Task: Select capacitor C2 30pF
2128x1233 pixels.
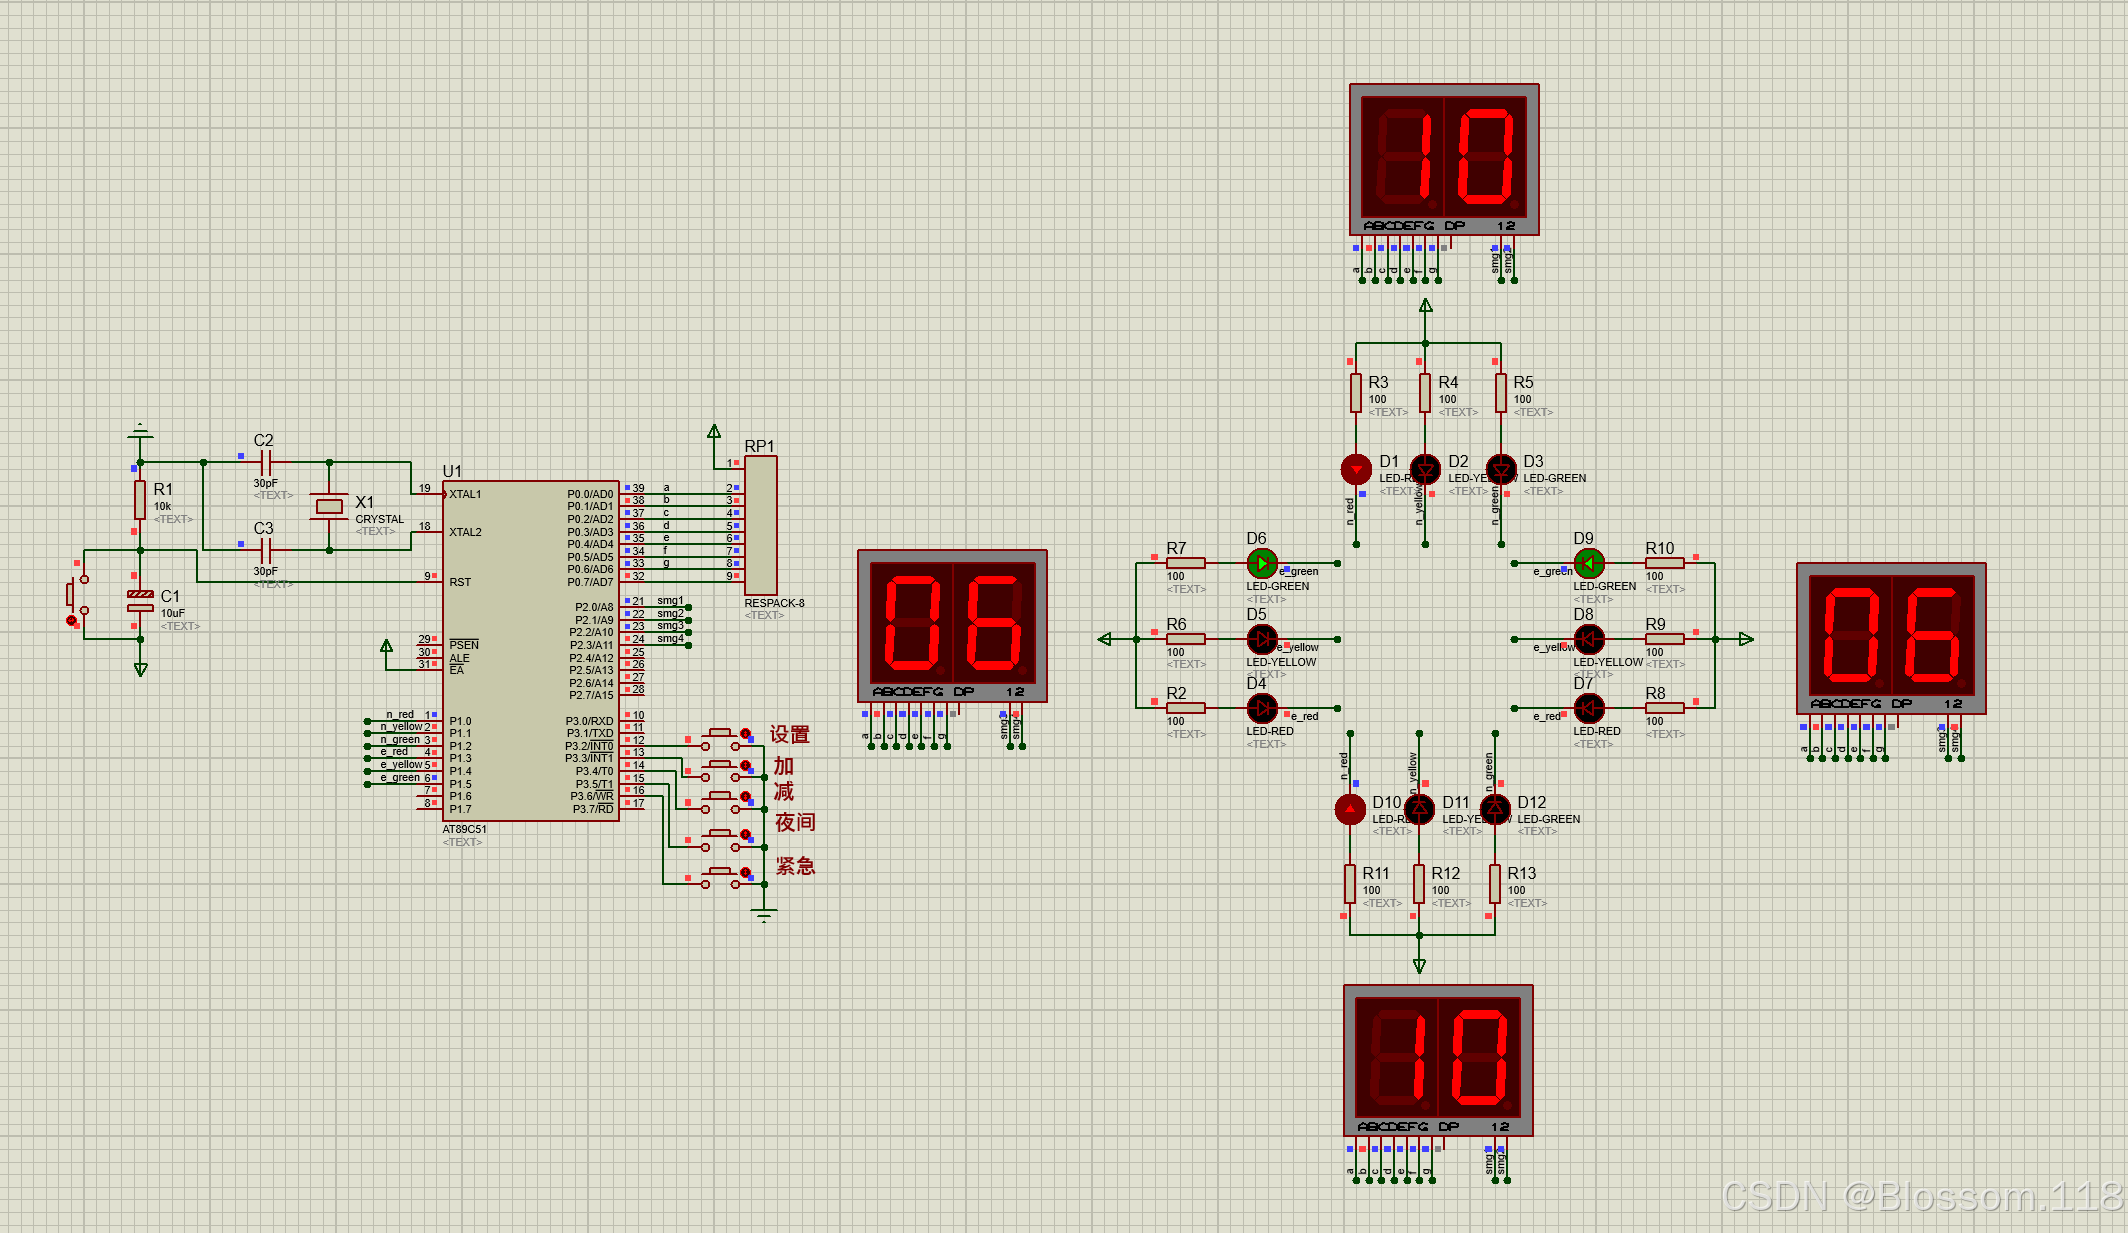Action: pos(266,462)
